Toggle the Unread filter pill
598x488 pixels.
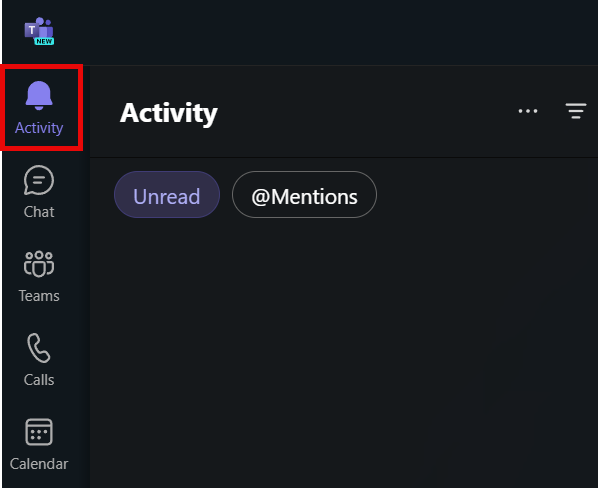(167, 195)
